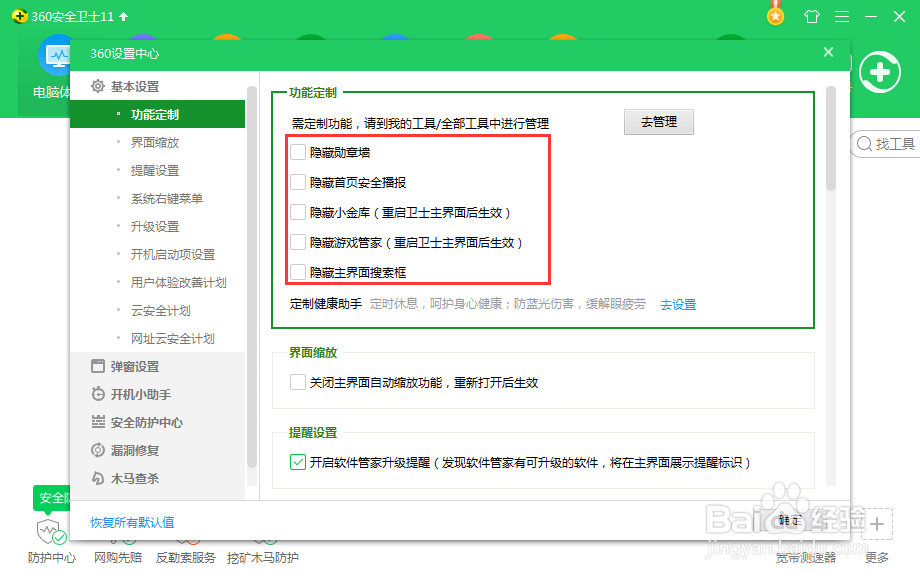Click the 360 logo in title bar
Image resolution: width=920 pixels, height=580 pixels.
tap(19, 16)
